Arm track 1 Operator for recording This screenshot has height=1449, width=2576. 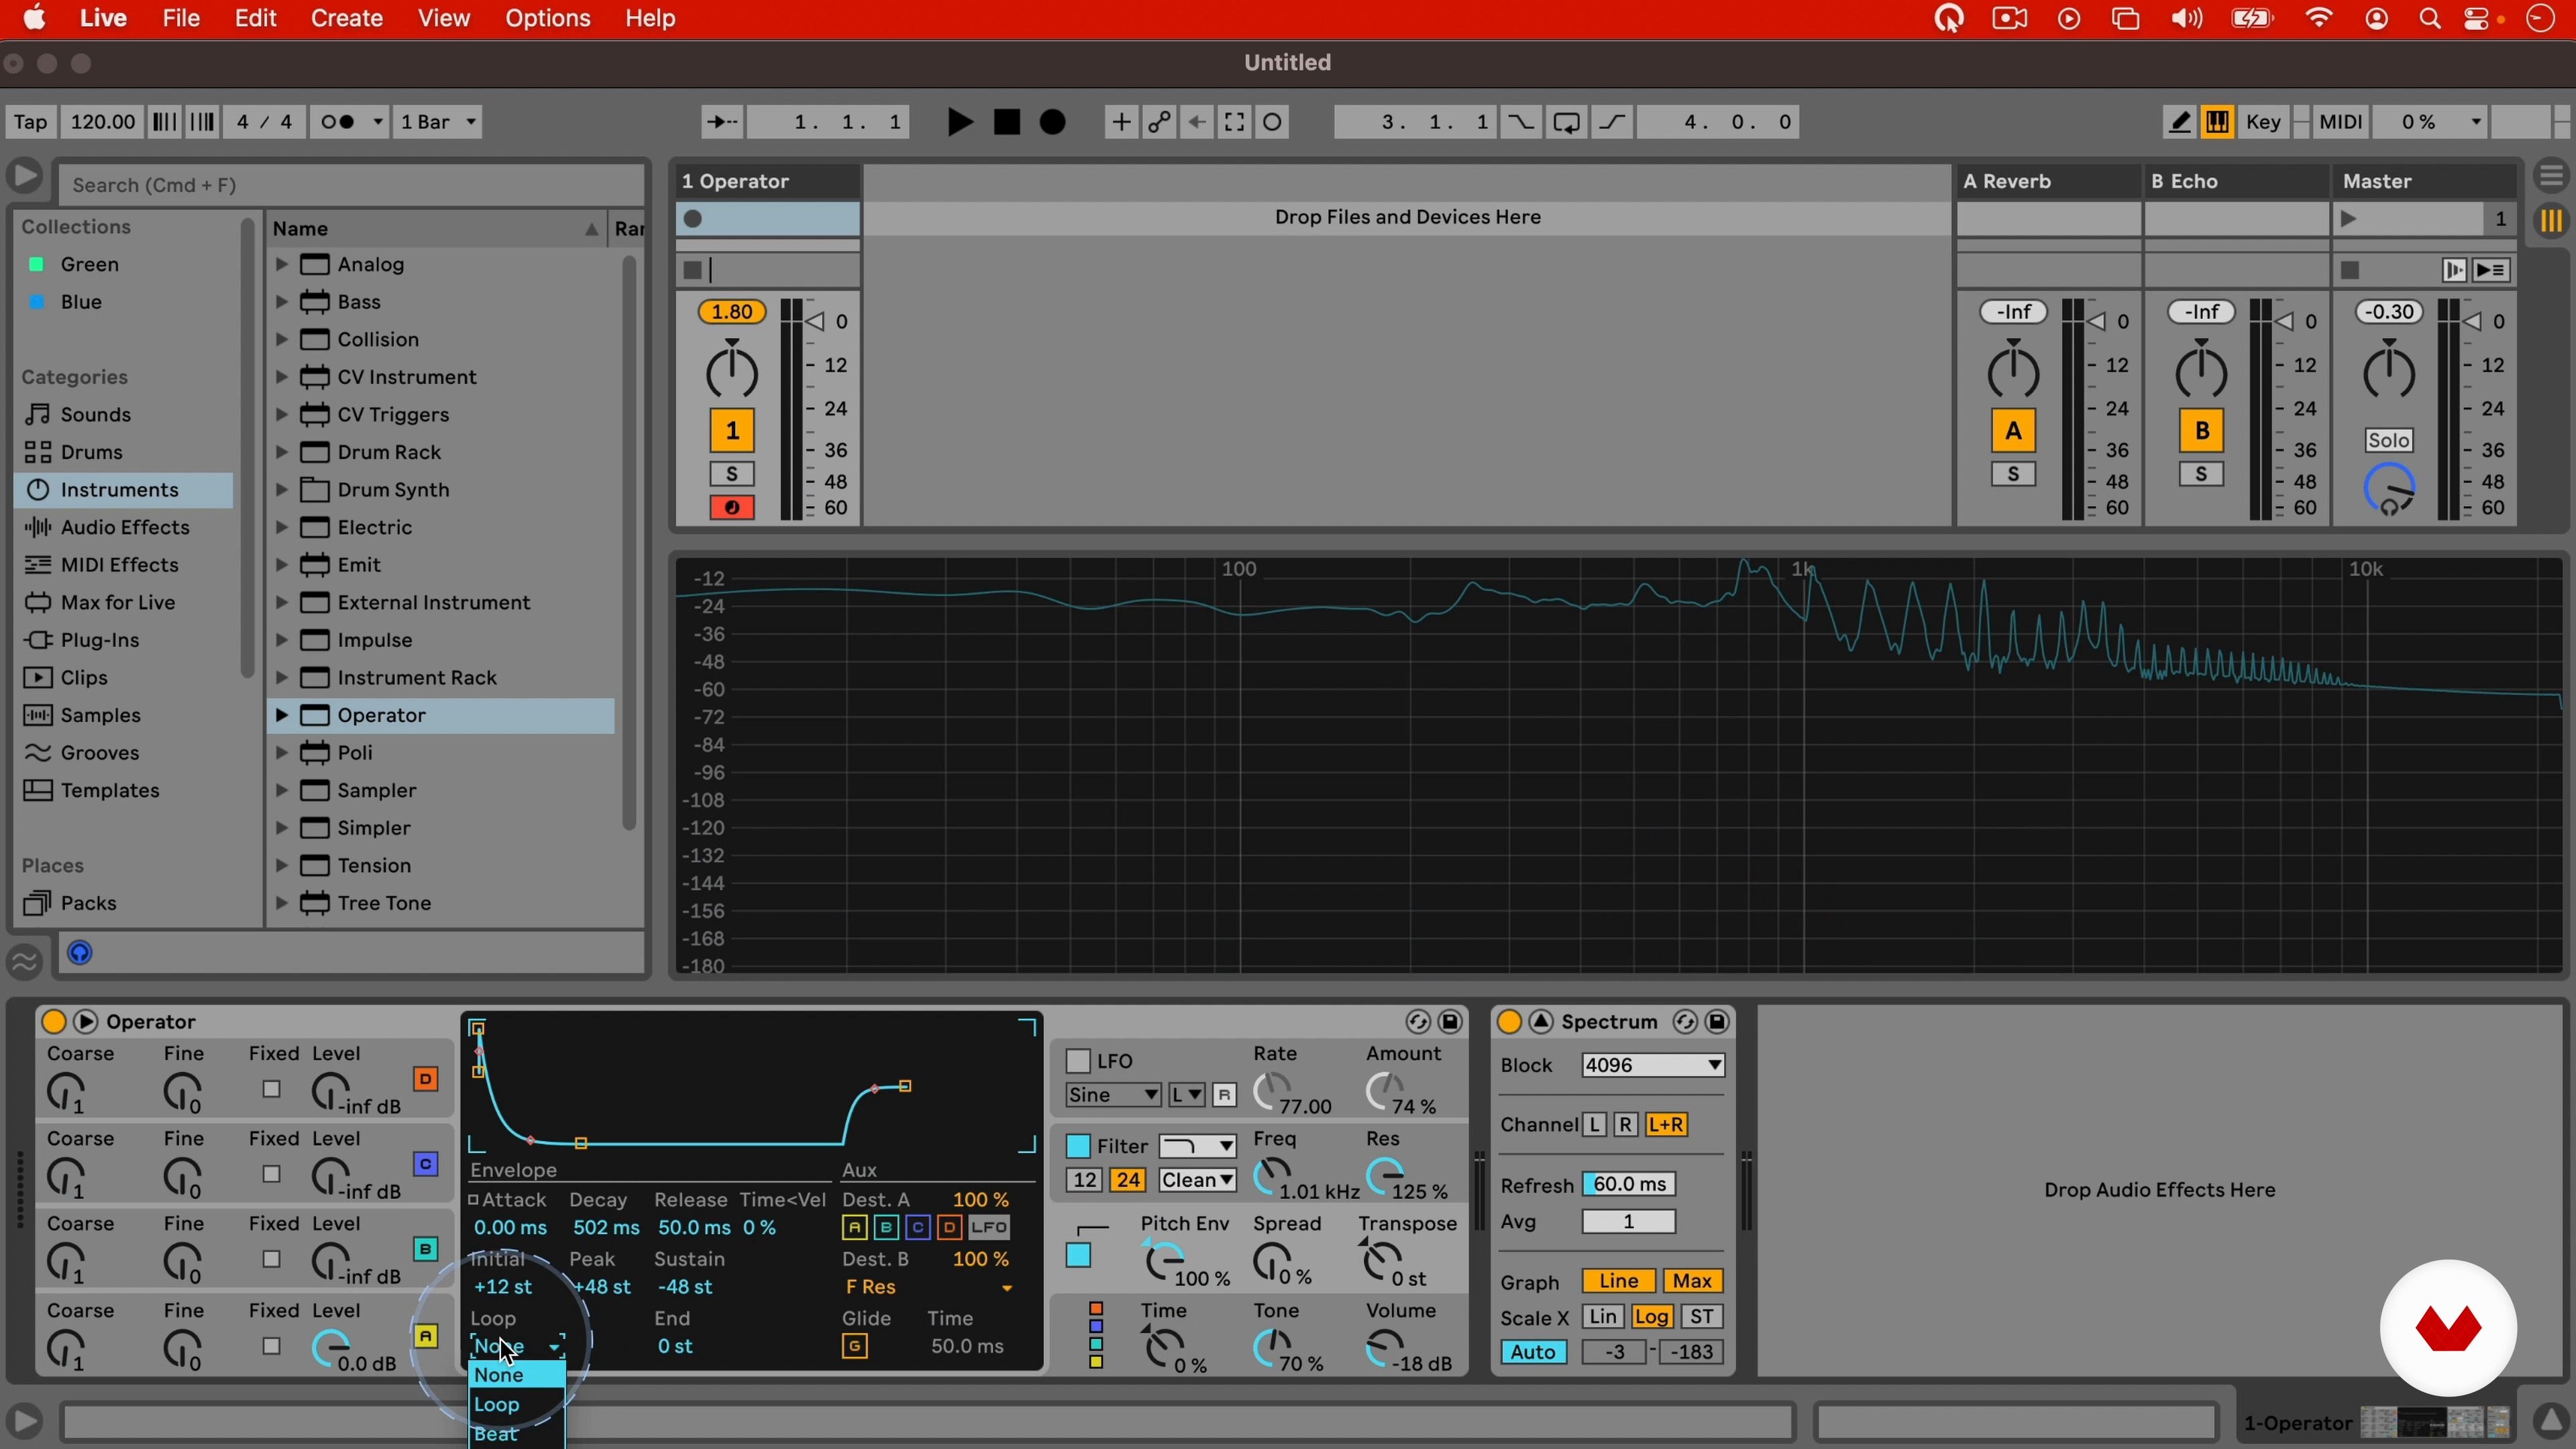(x=732, y=508)
